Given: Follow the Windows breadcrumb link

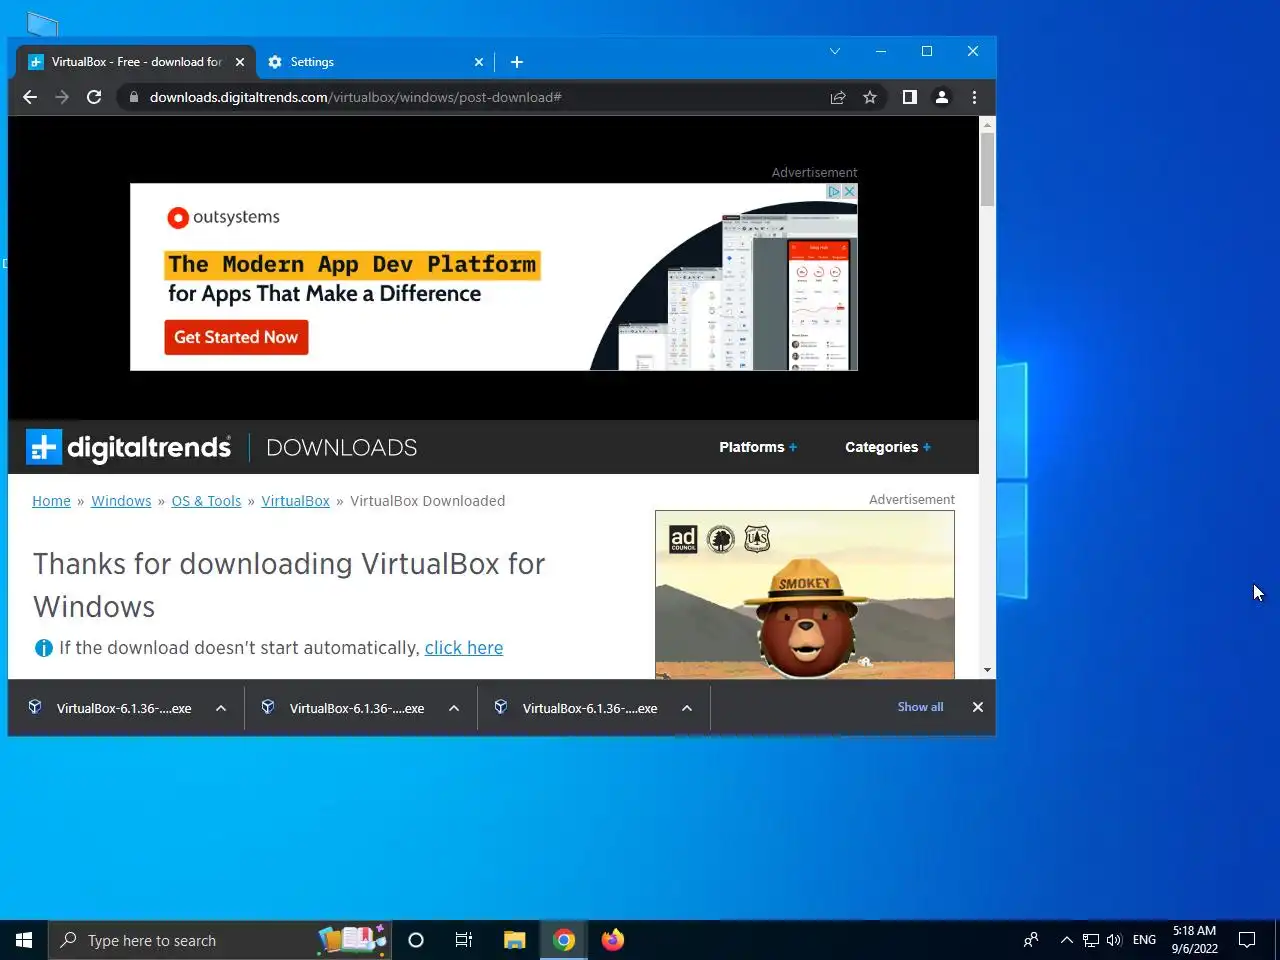Looking at the screenshot, I should [121, 501].
